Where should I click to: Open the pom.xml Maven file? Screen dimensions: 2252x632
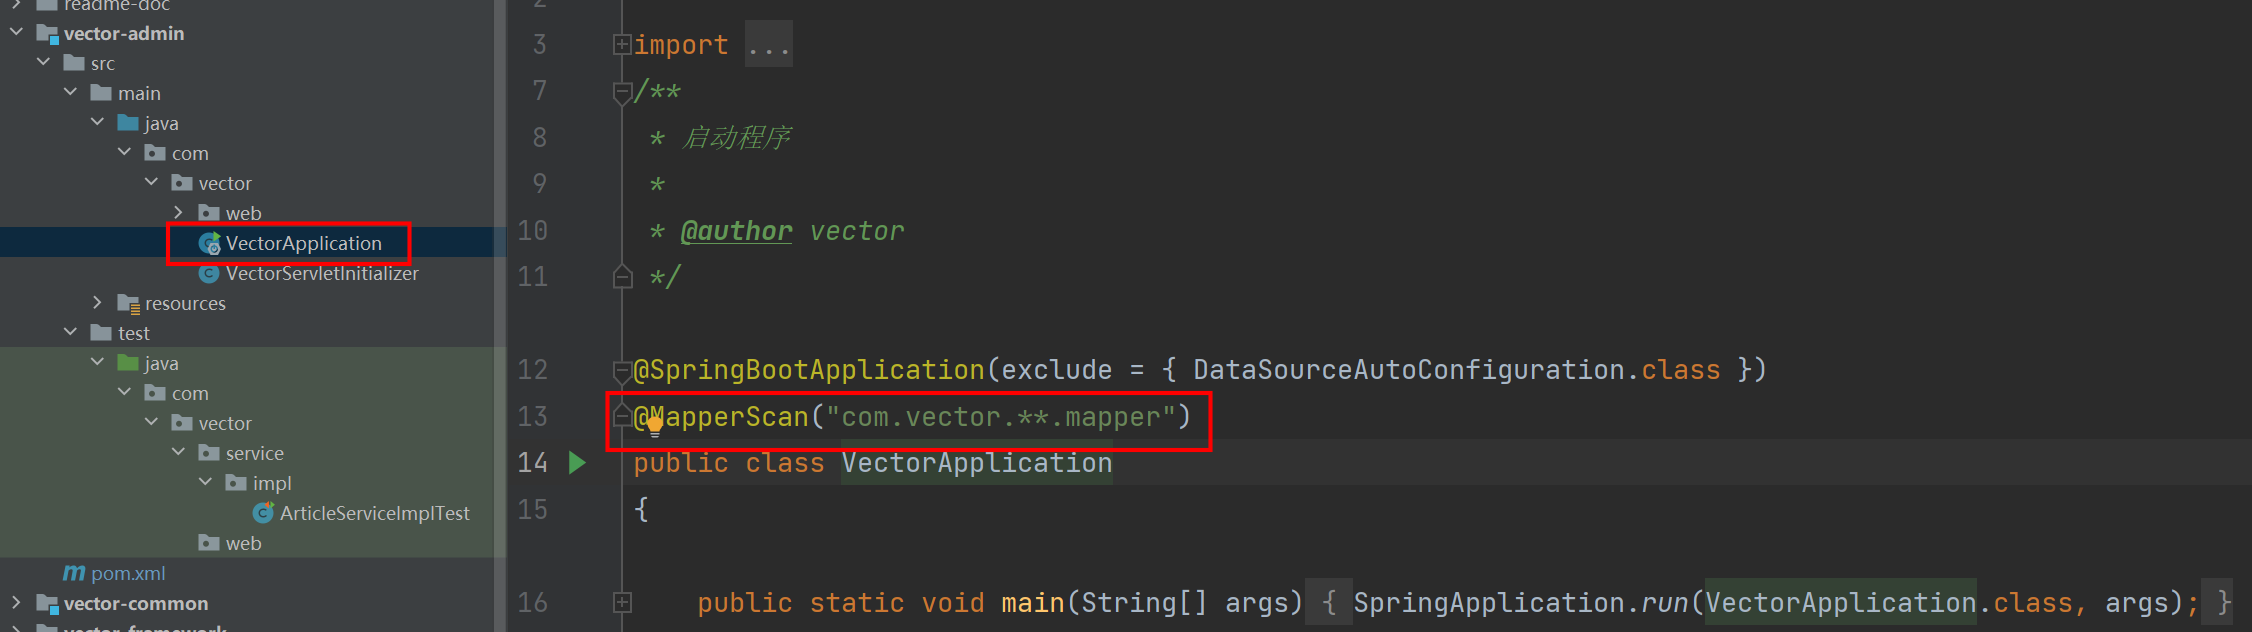point(128,573)
